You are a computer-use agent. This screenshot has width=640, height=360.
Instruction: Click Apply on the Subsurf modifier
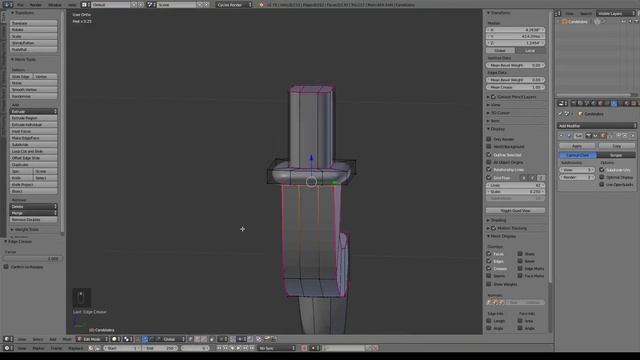[x=577, y=146]
